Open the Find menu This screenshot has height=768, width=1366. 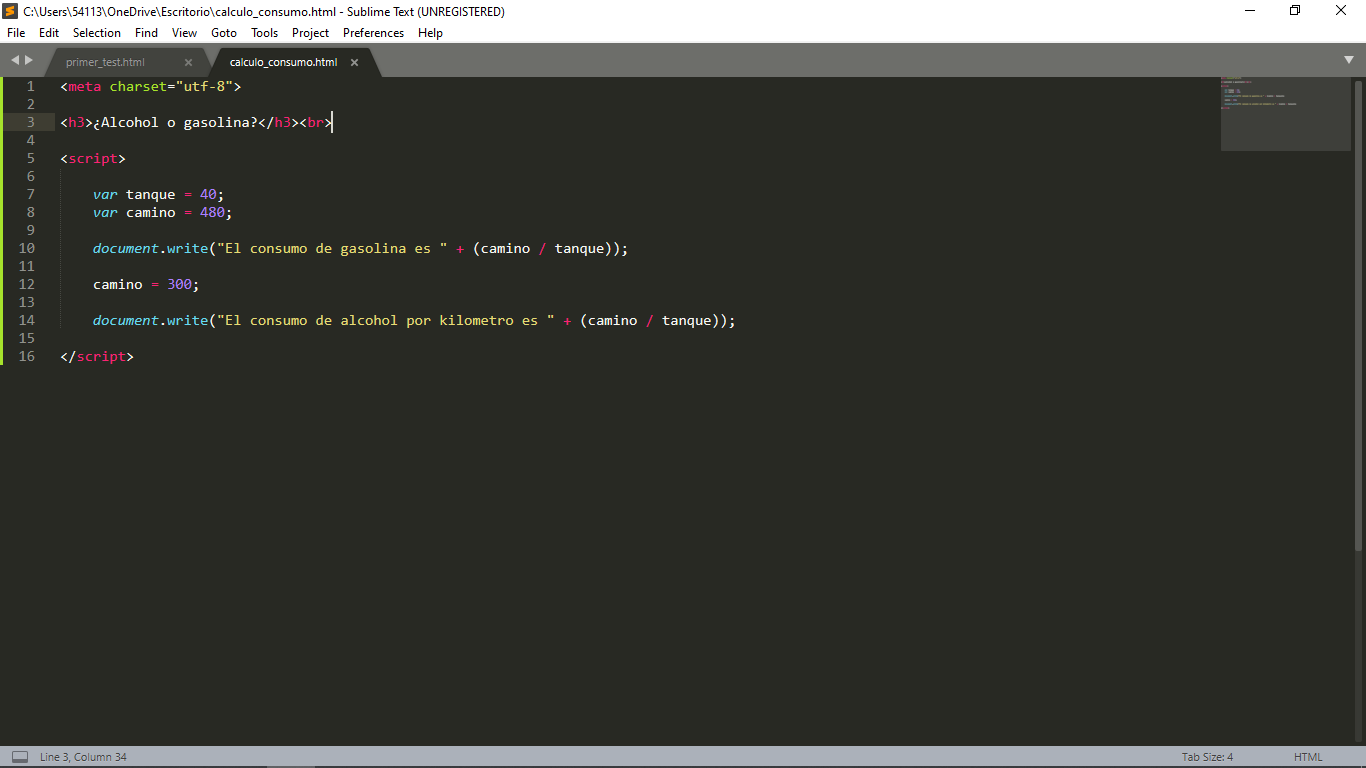(146, 33)
